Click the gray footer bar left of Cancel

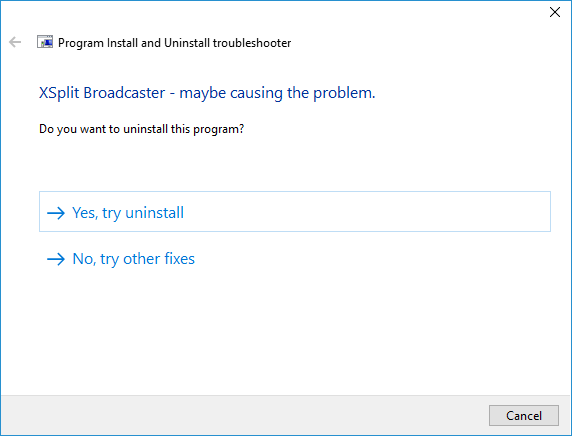click(x=244, y=415)
